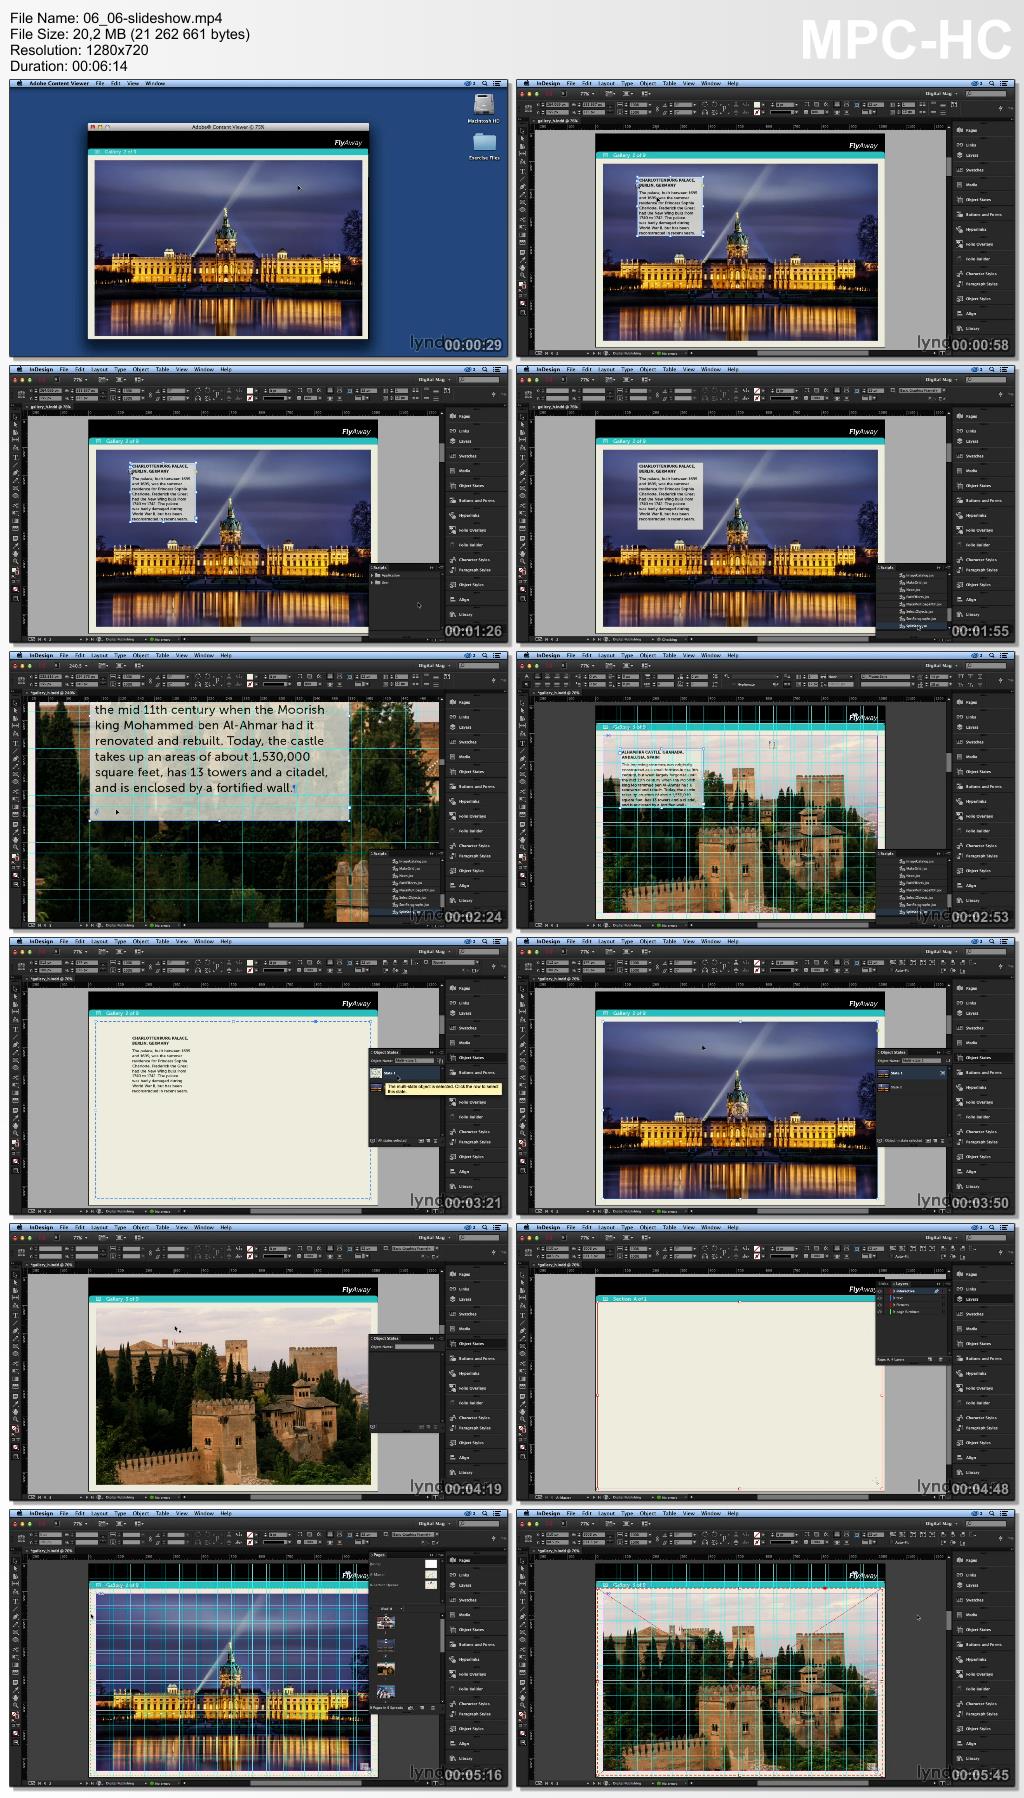Open zoom level dropdown in 00:01:26 frame

click(x=81, y=380)
